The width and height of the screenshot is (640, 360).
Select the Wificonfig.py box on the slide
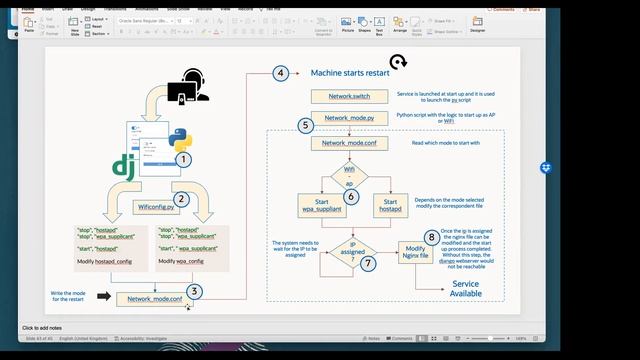click(x=156, y=207)
